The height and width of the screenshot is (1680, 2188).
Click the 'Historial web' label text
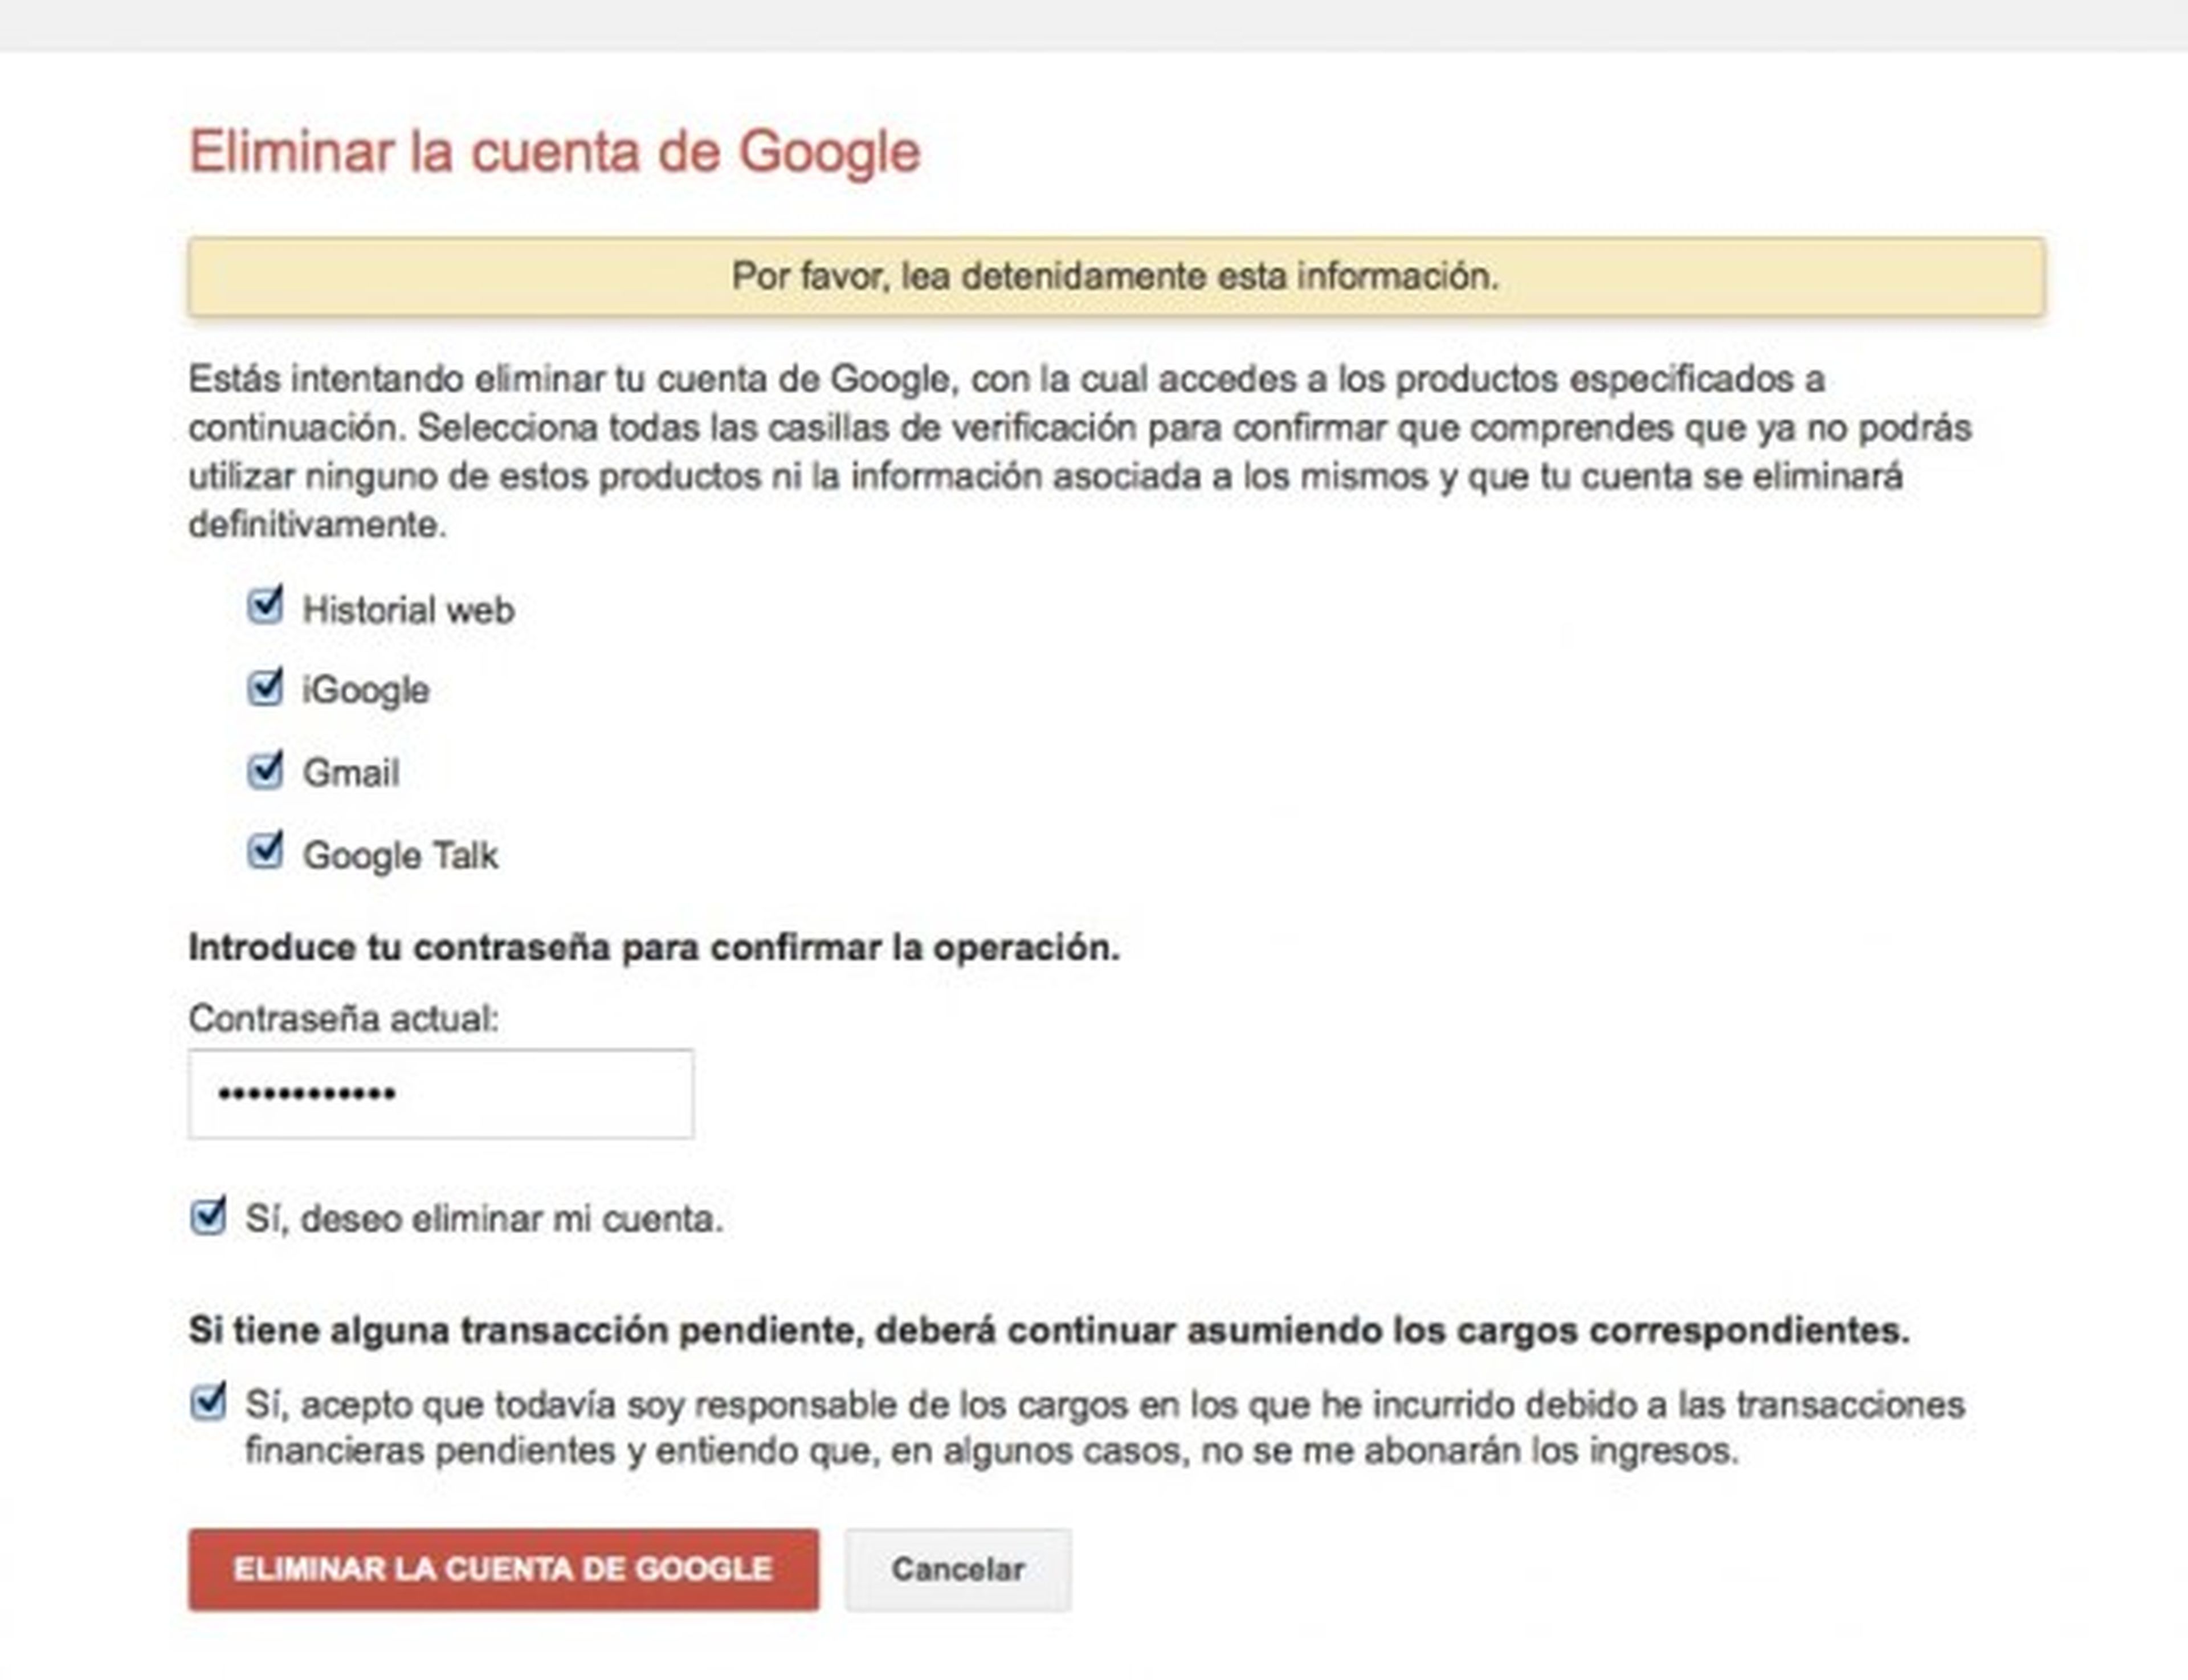(408, 610)
